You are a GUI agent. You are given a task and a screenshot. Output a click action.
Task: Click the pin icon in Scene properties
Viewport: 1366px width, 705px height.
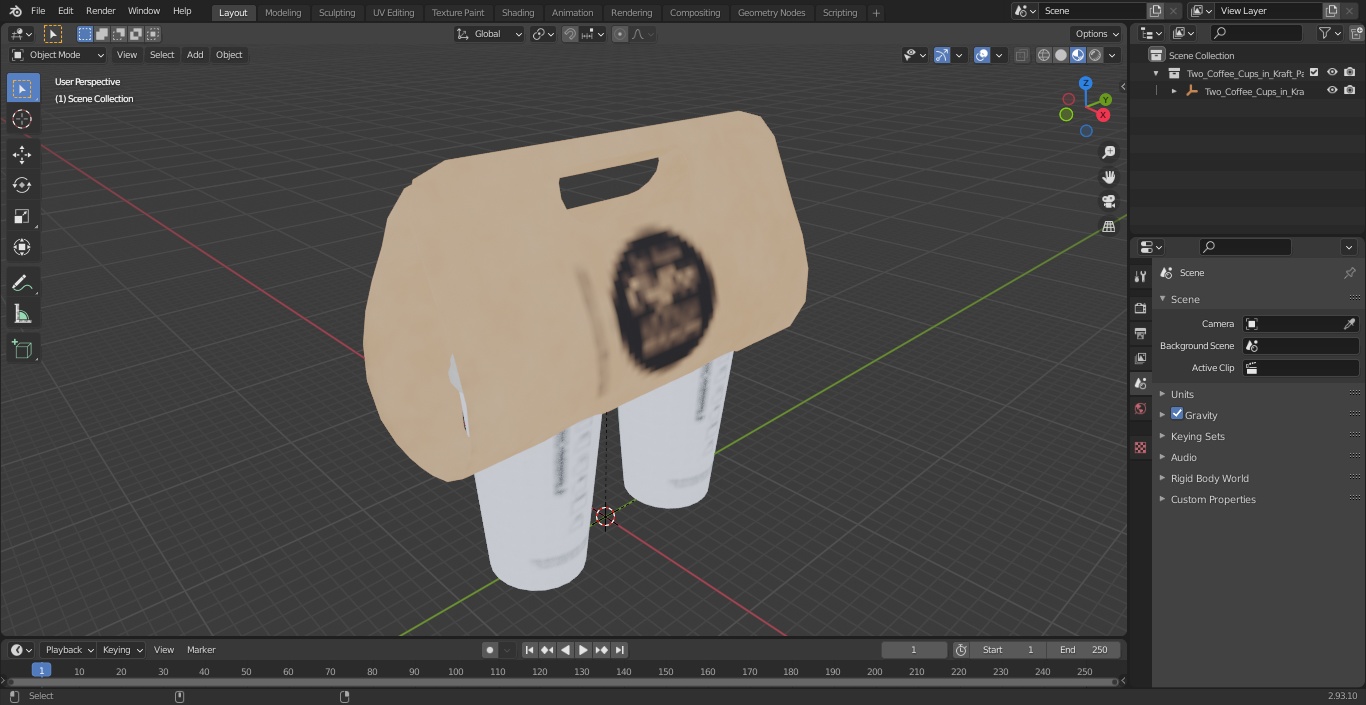1349,273
